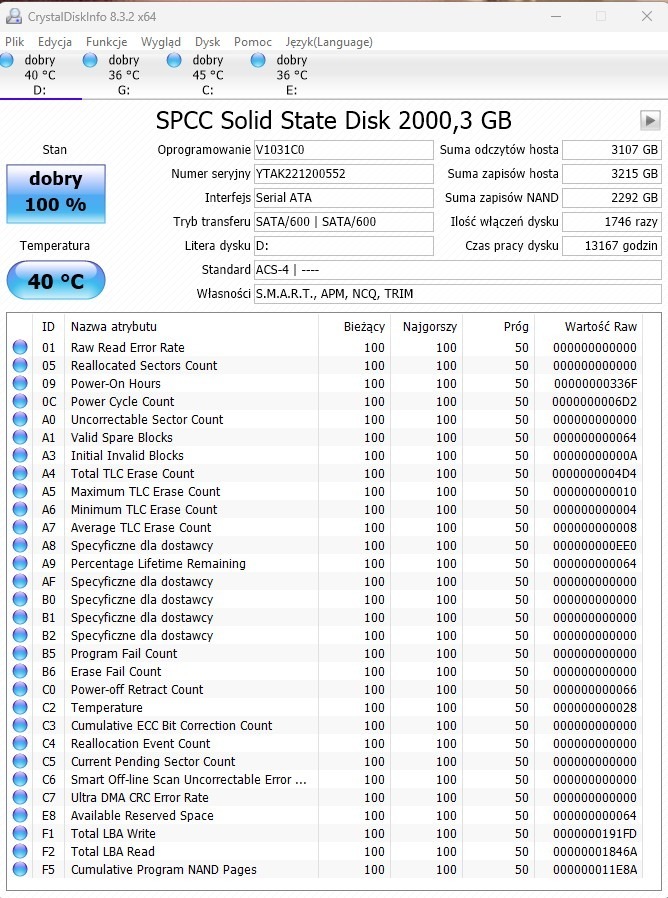Open the Funkcje menu

pos(107,42)
